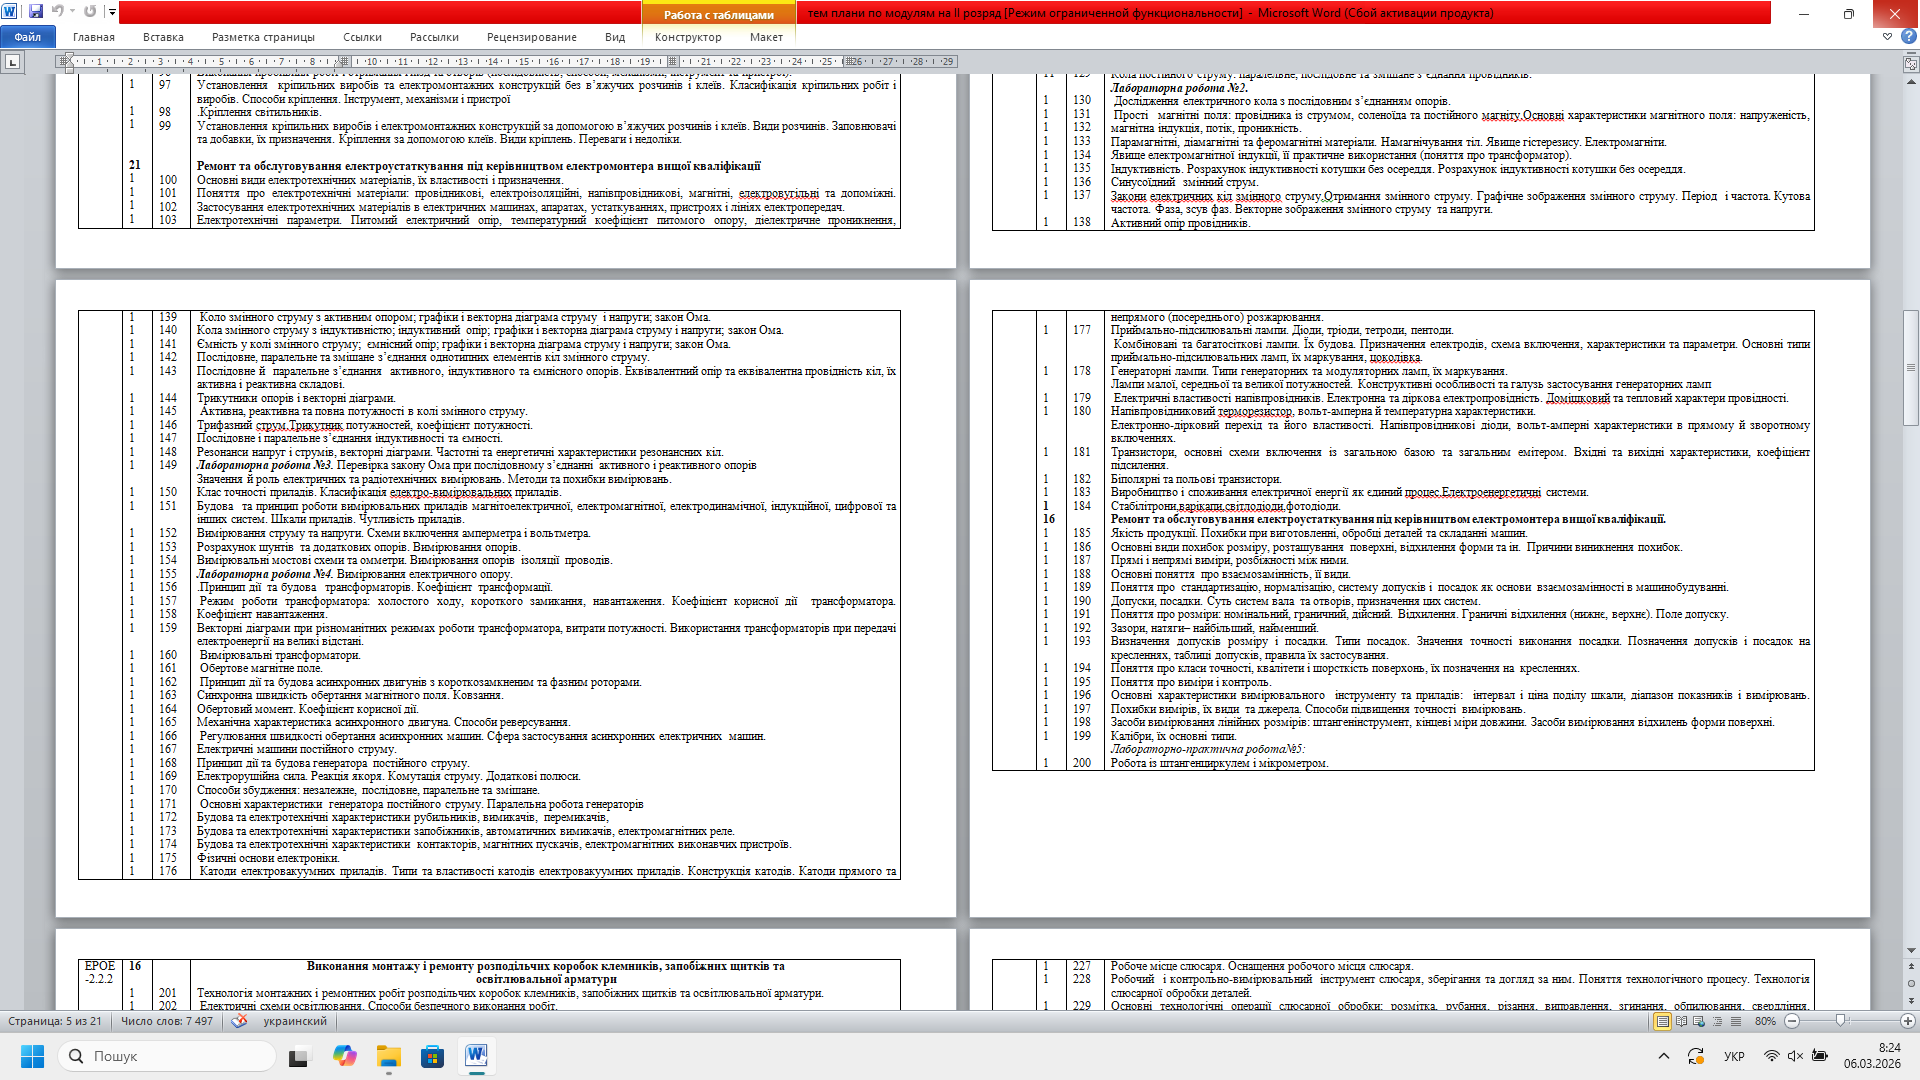1920x1080 pixels.
Task: Click the spell check proofing status icon
Action: click(239, 1021)
